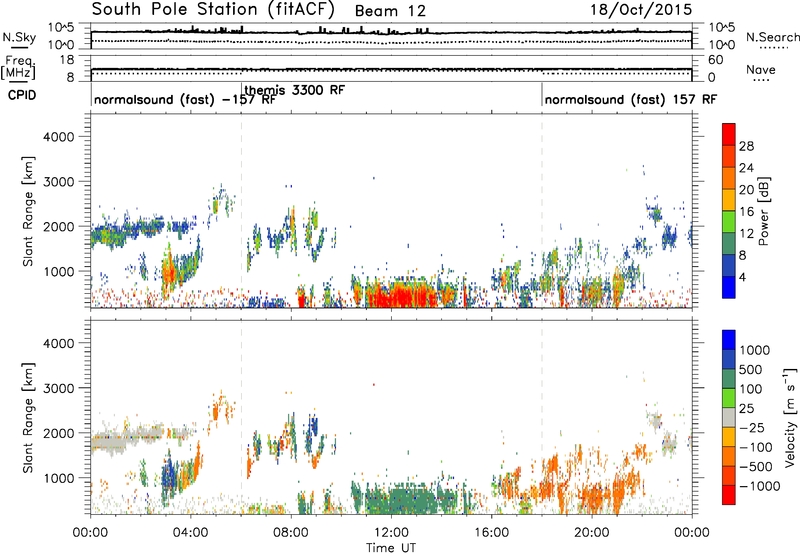Click the '-1000' label on Velocity colorbar
This screenshot has width=800, height=554.
pyautogui.click(x=759, y=486)
